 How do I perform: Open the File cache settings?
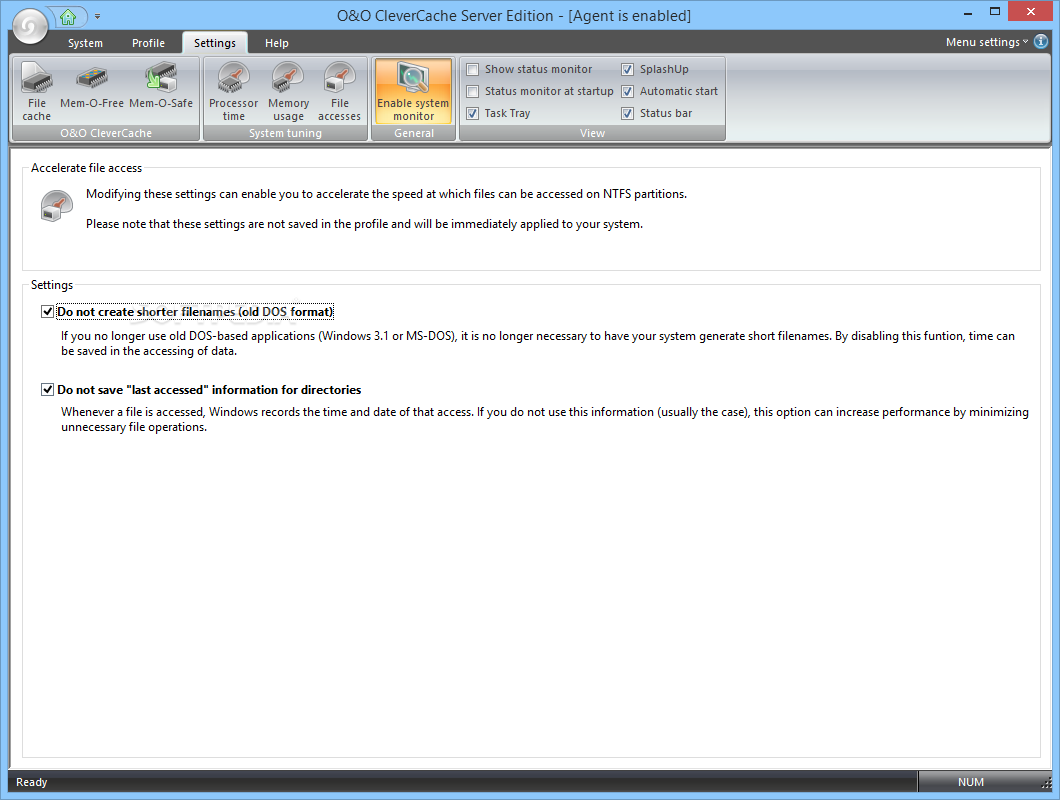coord(37,91)
